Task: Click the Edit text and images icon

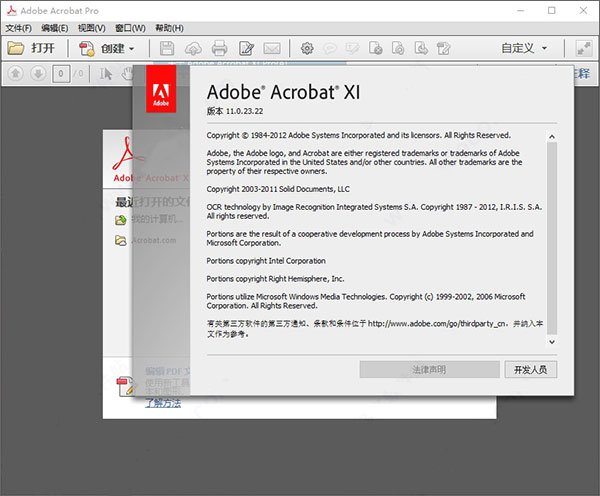Action: 246,48
